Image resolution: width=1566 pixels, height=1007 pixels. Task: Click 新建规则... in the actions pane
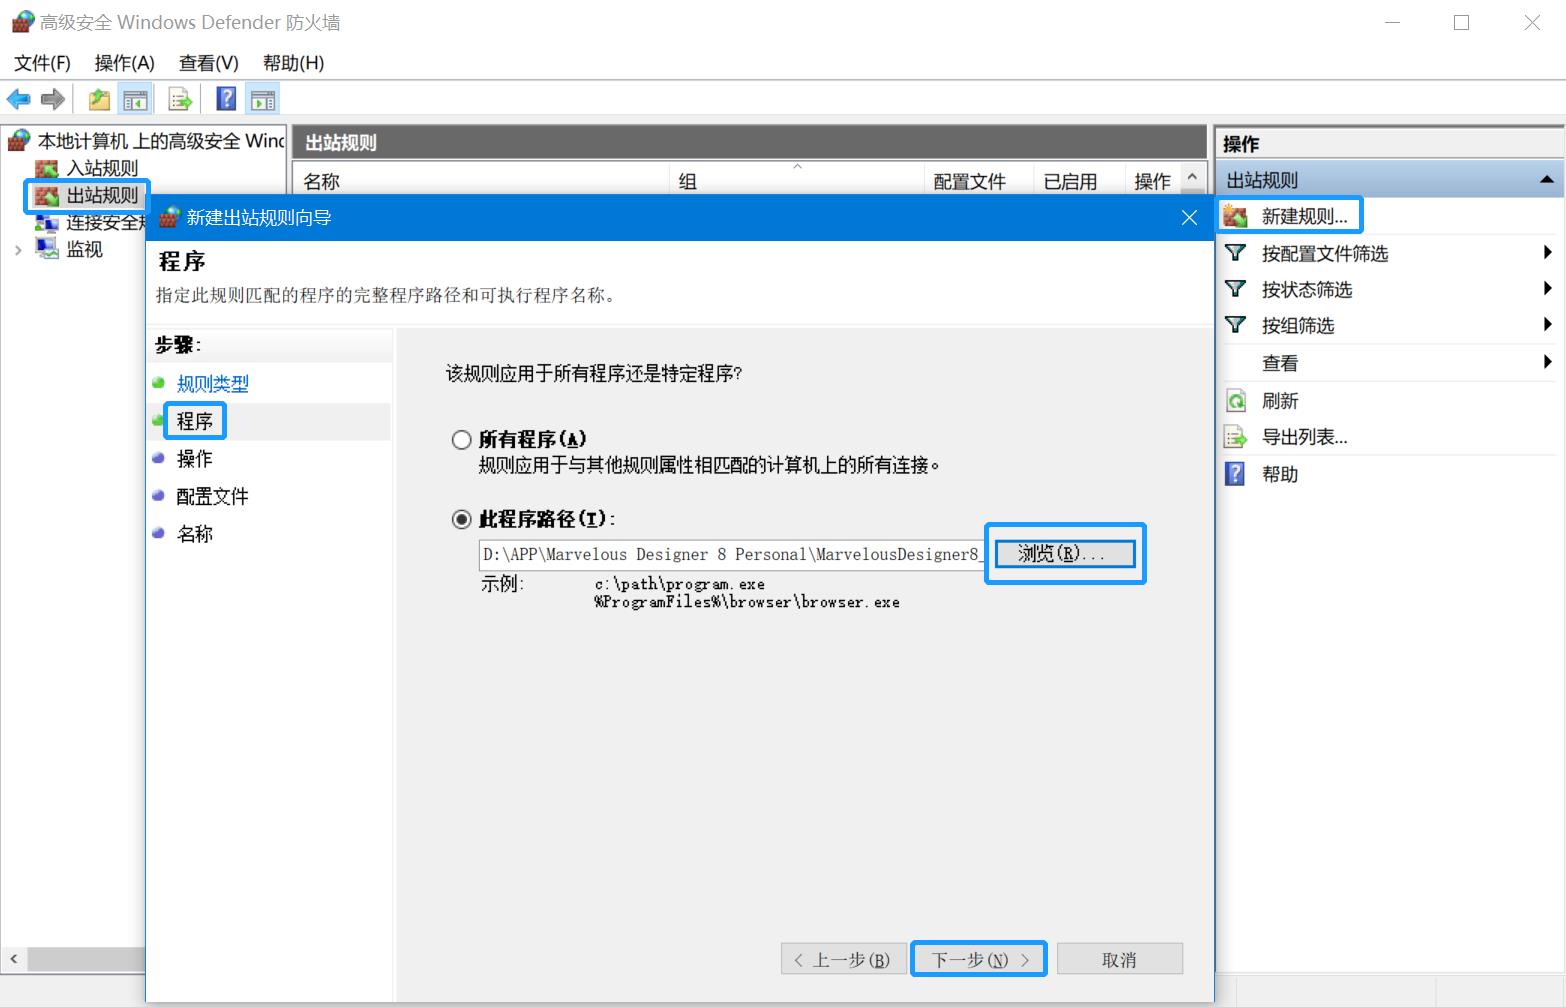click(x=1305, y=216)
